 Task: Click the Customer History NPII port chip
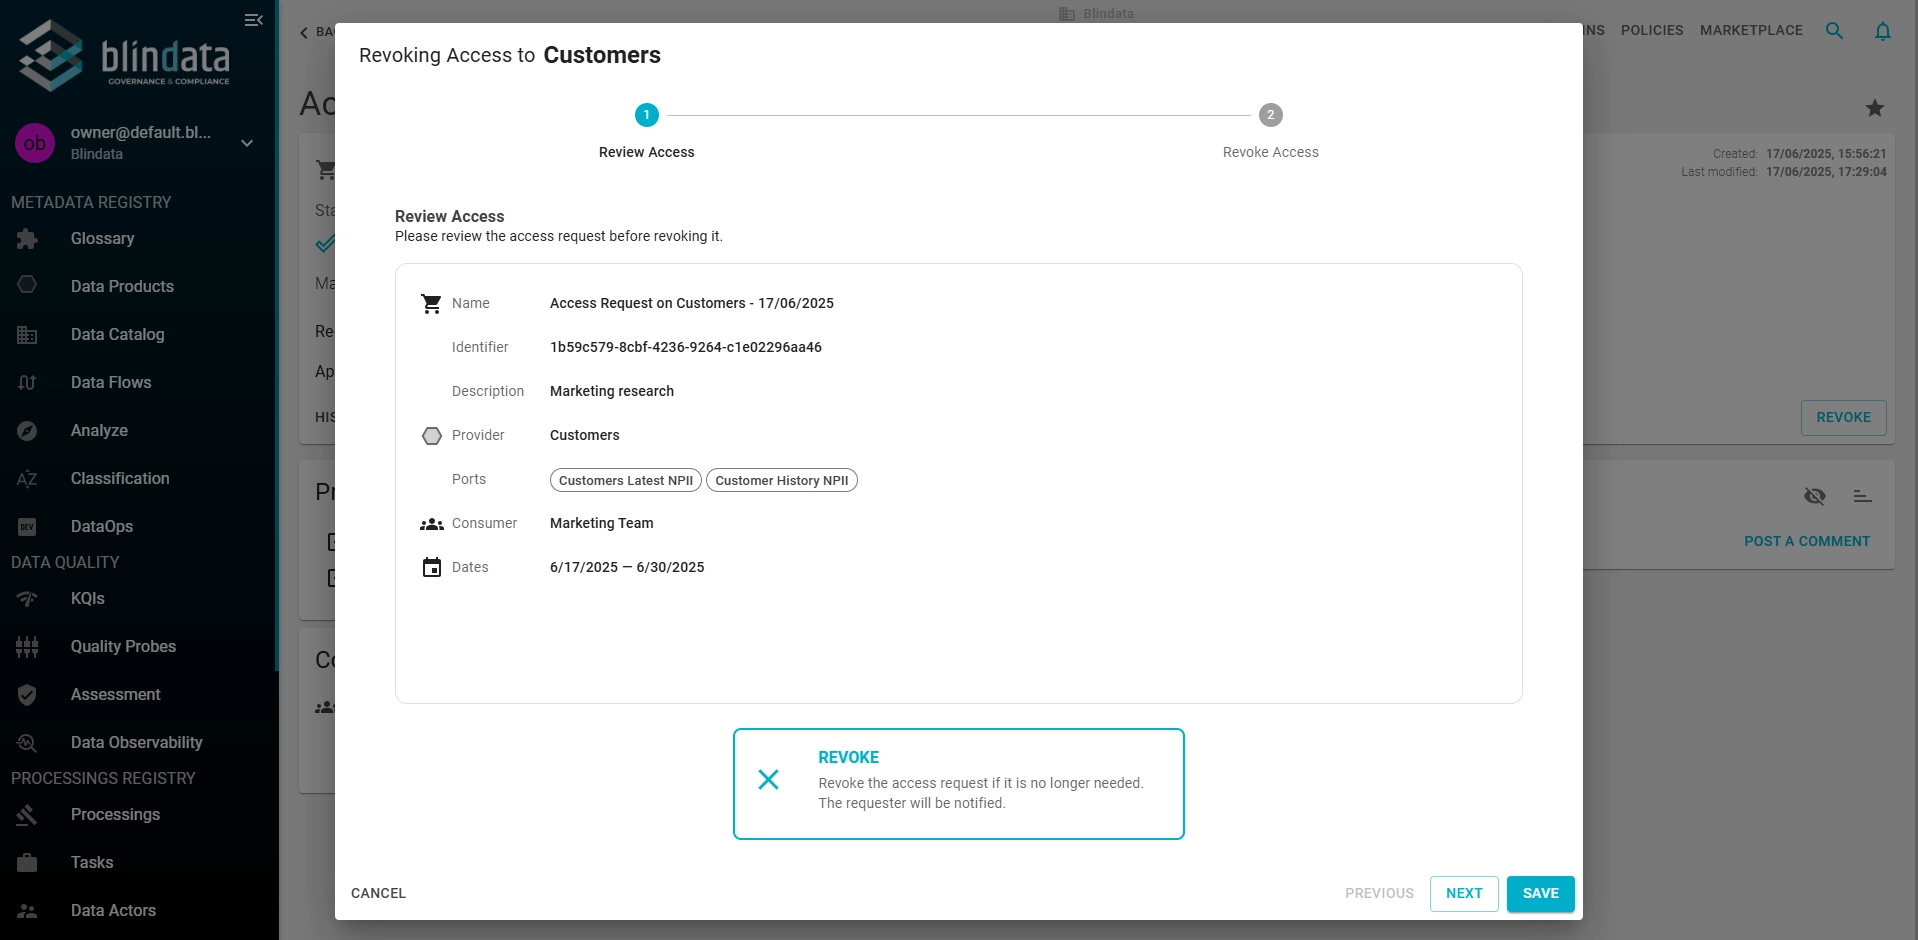(782, 480)
